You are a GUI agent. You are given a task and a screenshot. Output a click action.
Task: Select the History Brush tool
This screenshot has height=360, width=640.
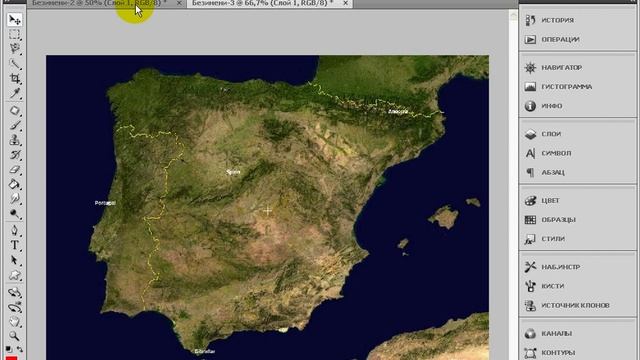tap(15, 155)
